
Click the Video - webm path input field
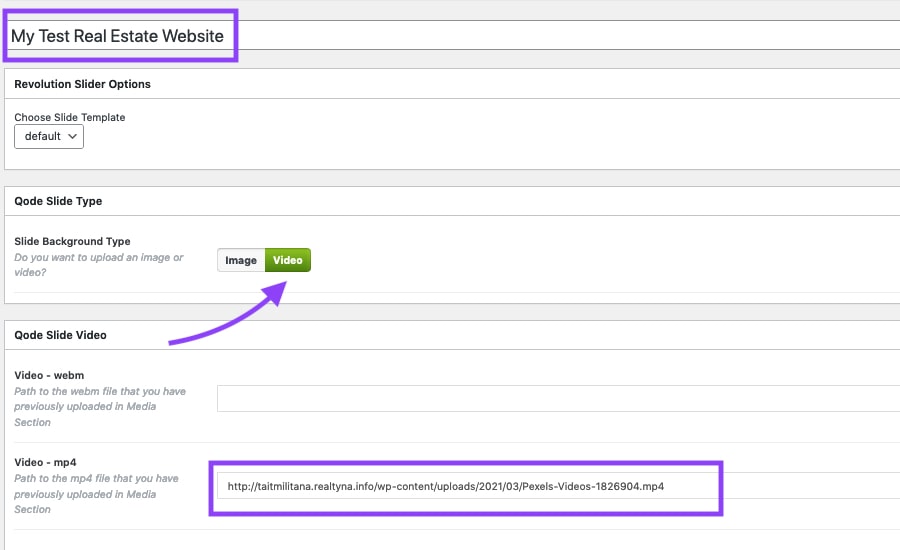(x=558, y=398)
